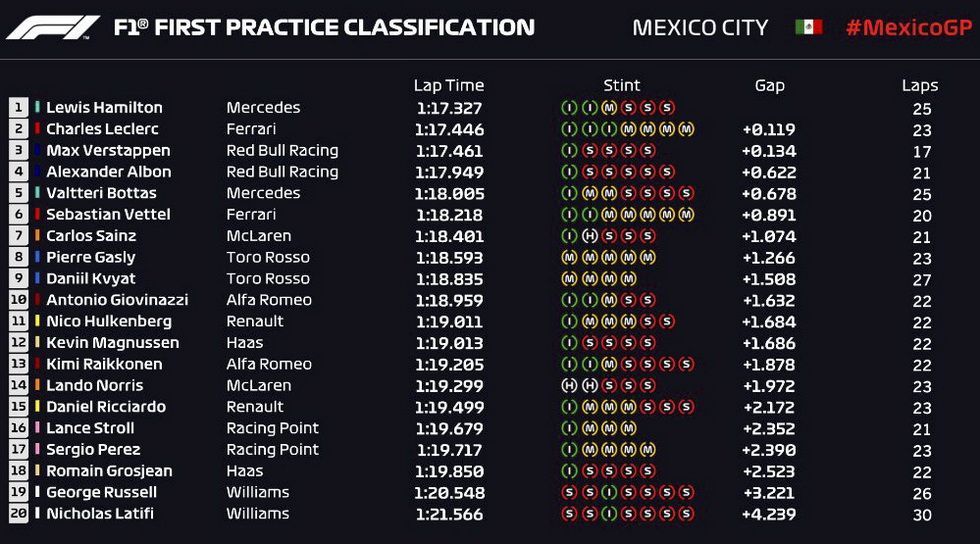Click Gasly's first medium tyre icon
This screenshot has height=544, width=980.
(x=569, y=257)
